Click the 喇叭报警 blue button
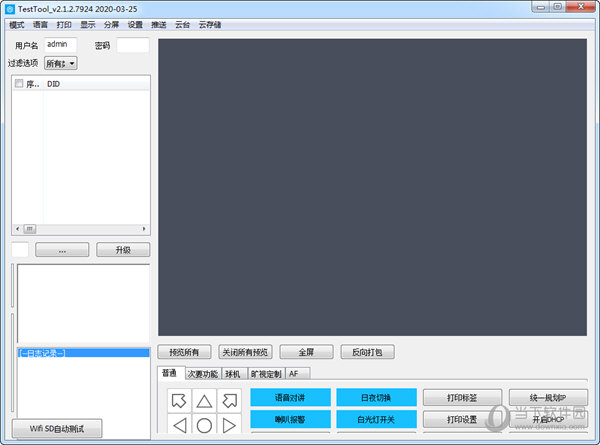This screenshot has height=445, width=600. (x=290, y=419)
